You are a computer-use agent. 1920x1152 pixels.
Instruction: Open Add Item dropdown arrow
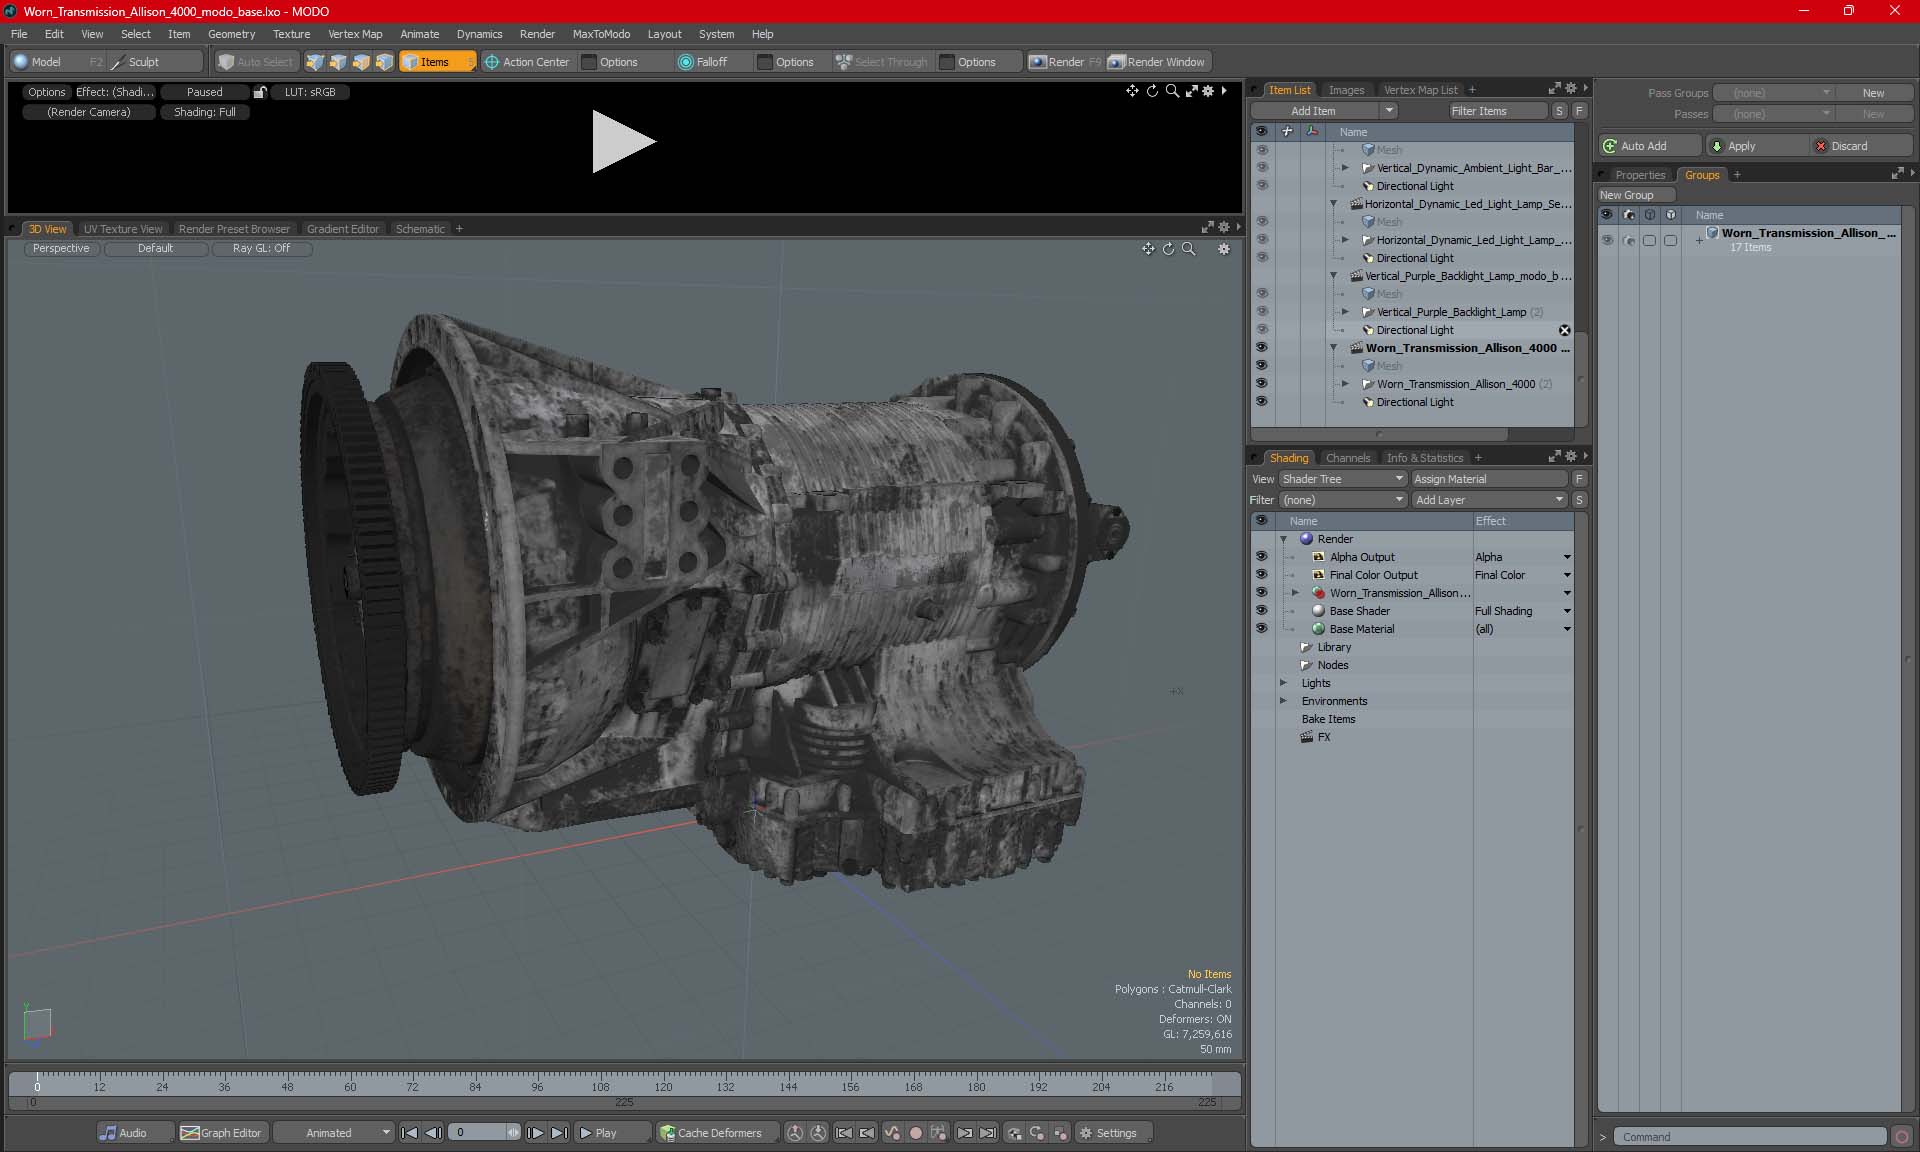[x=1389, y=111]
